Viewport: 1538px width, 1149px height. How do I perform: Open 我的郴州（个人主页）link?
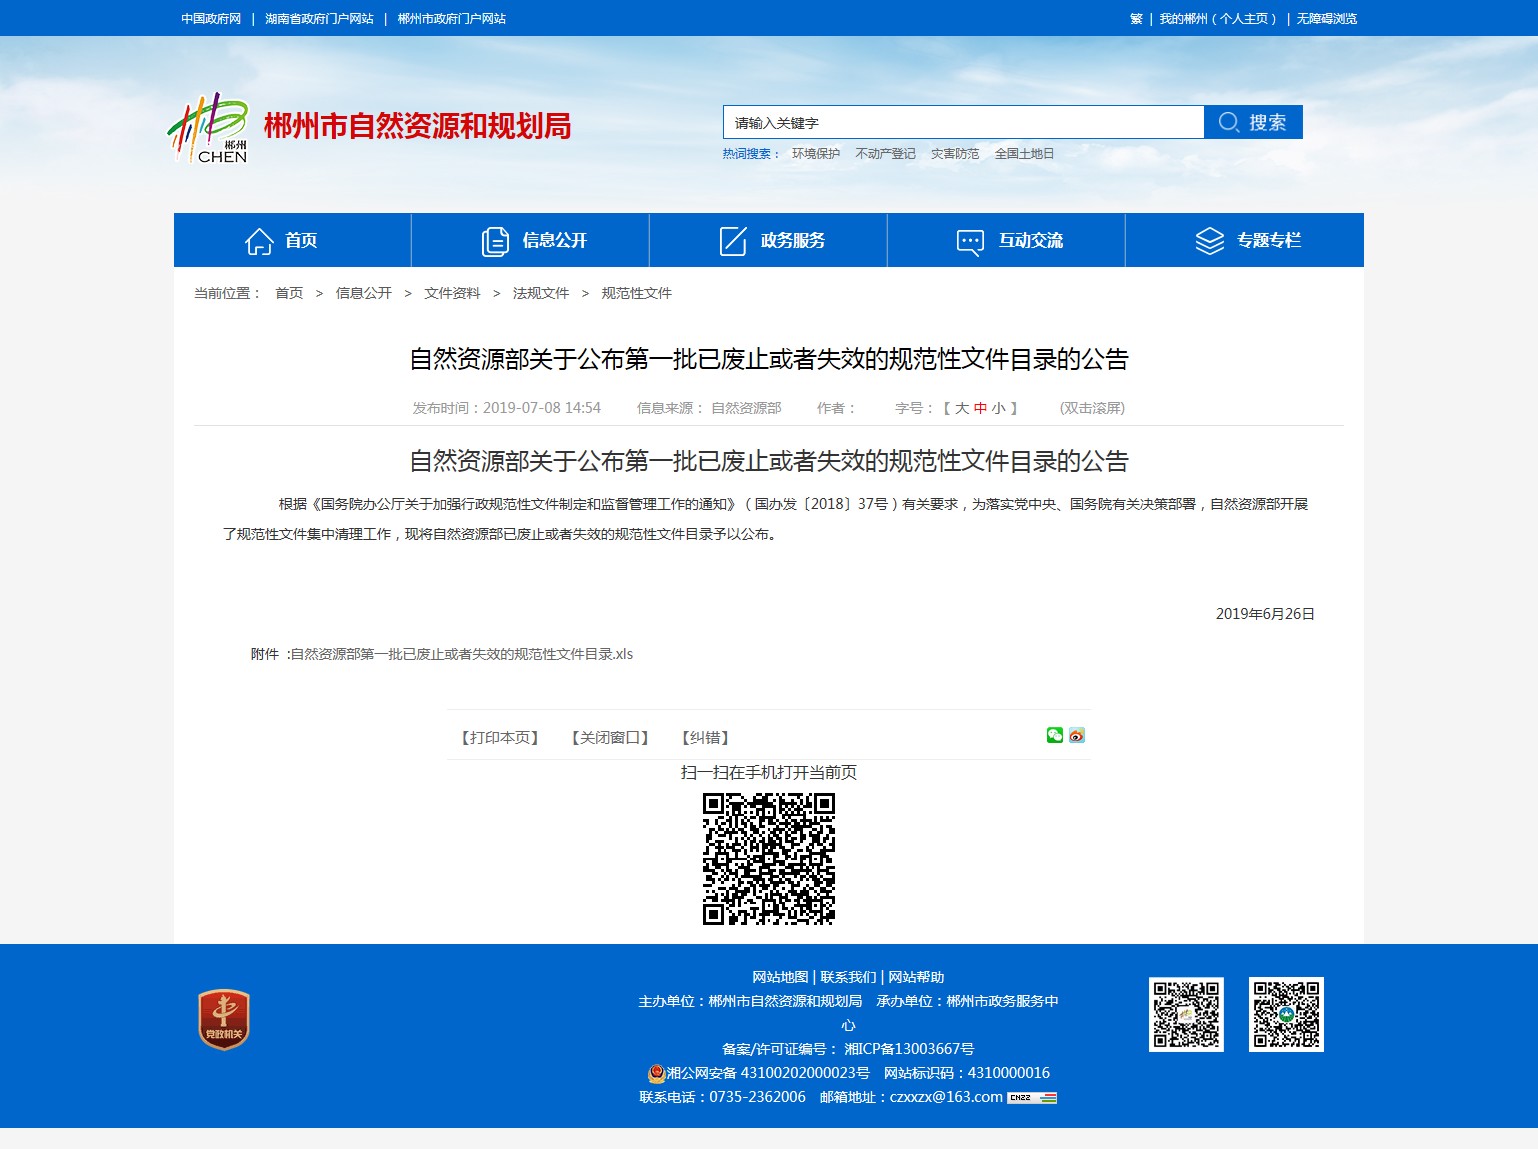1218,19
